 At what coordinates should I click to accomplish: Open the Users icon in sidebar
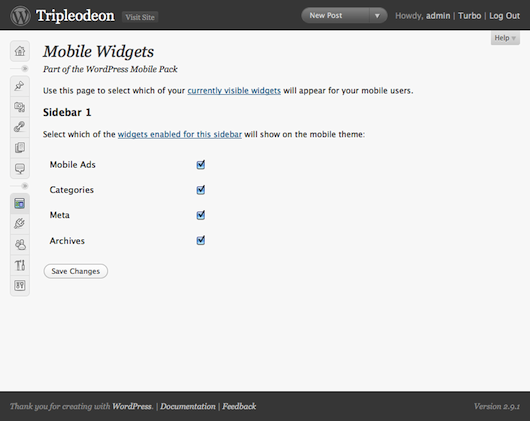pos(20,244)
